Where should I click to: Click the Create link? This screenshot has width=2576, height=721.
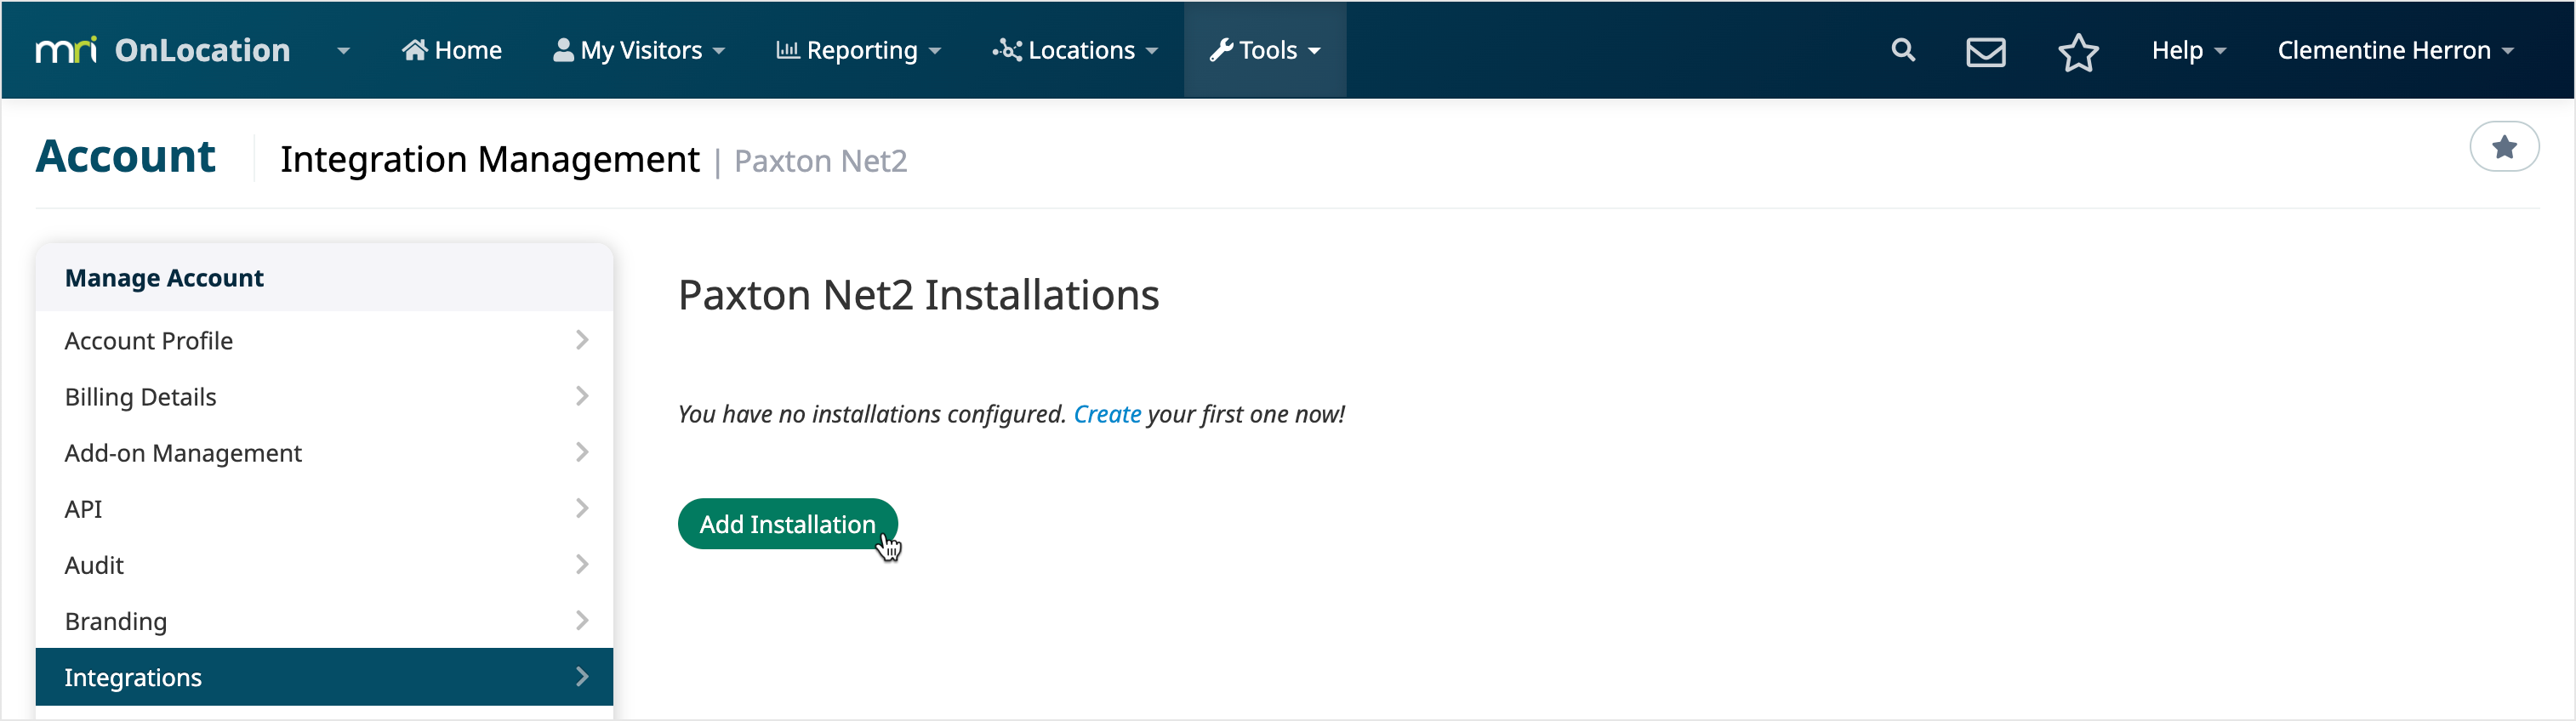point(1107,414)
